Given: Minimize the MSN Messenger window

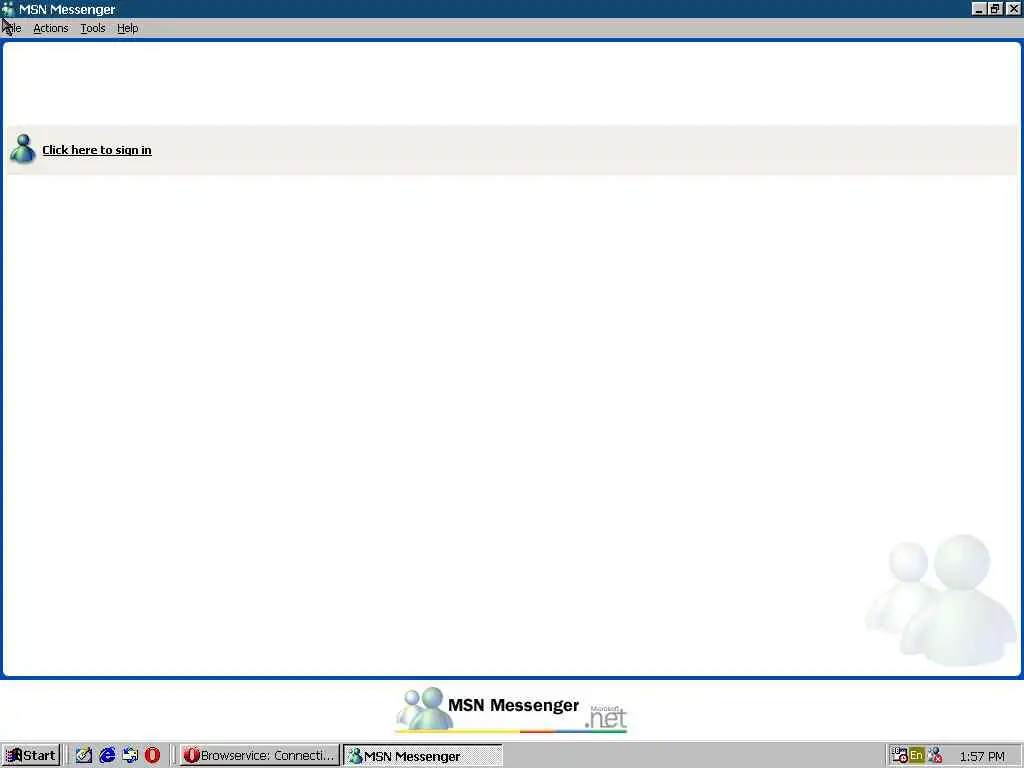Looking at the screenshot, I should 978,8.
